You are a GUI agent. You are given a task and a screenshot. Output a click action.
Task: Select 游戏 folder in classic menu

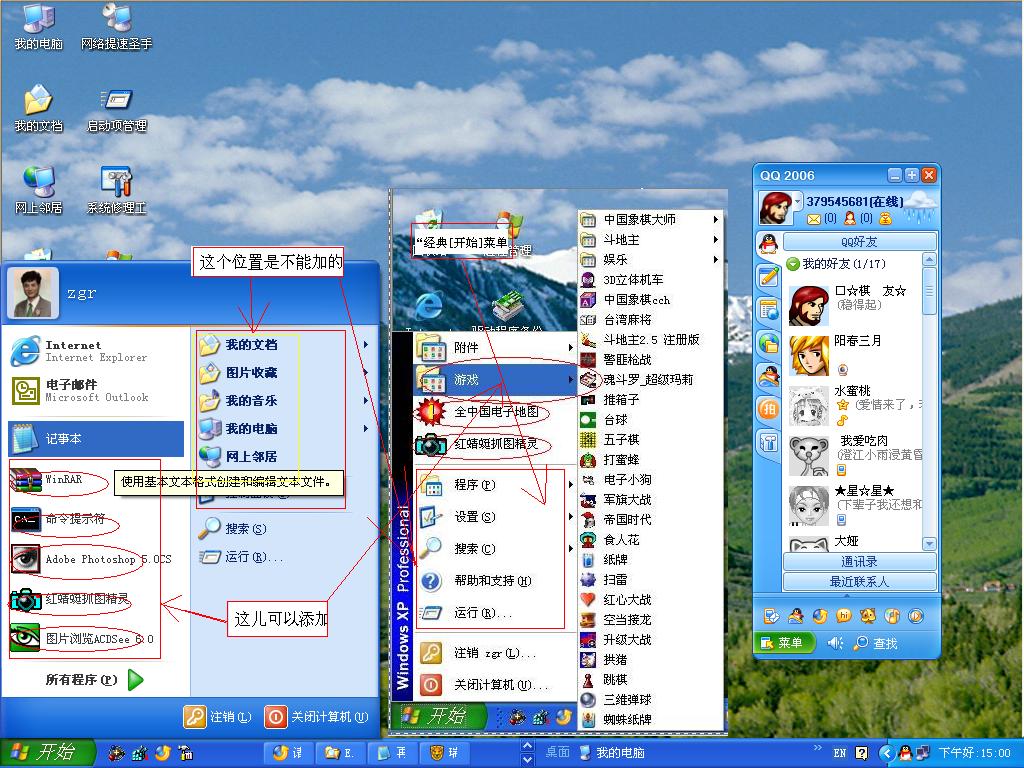(x=495, y=379)
